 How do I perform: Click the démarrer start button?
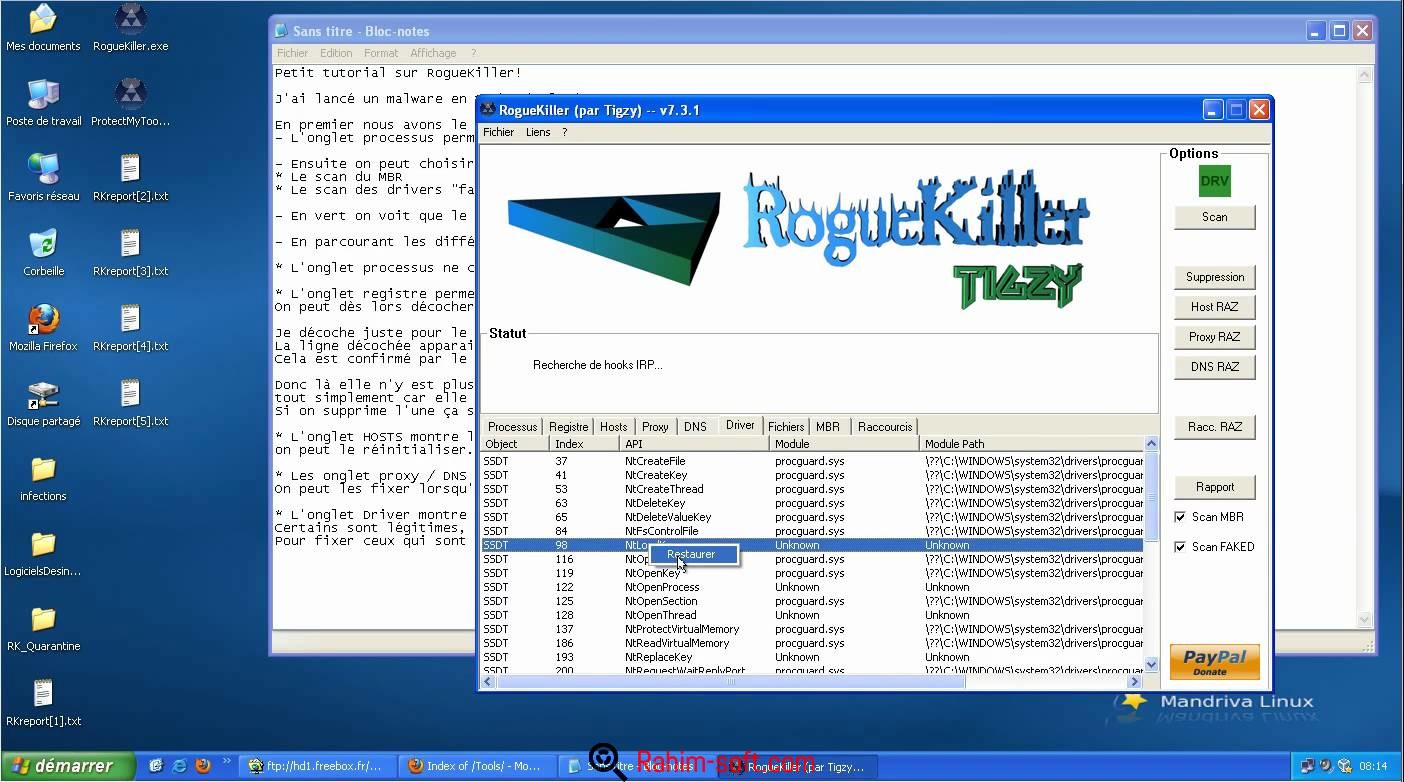[66, 766]
